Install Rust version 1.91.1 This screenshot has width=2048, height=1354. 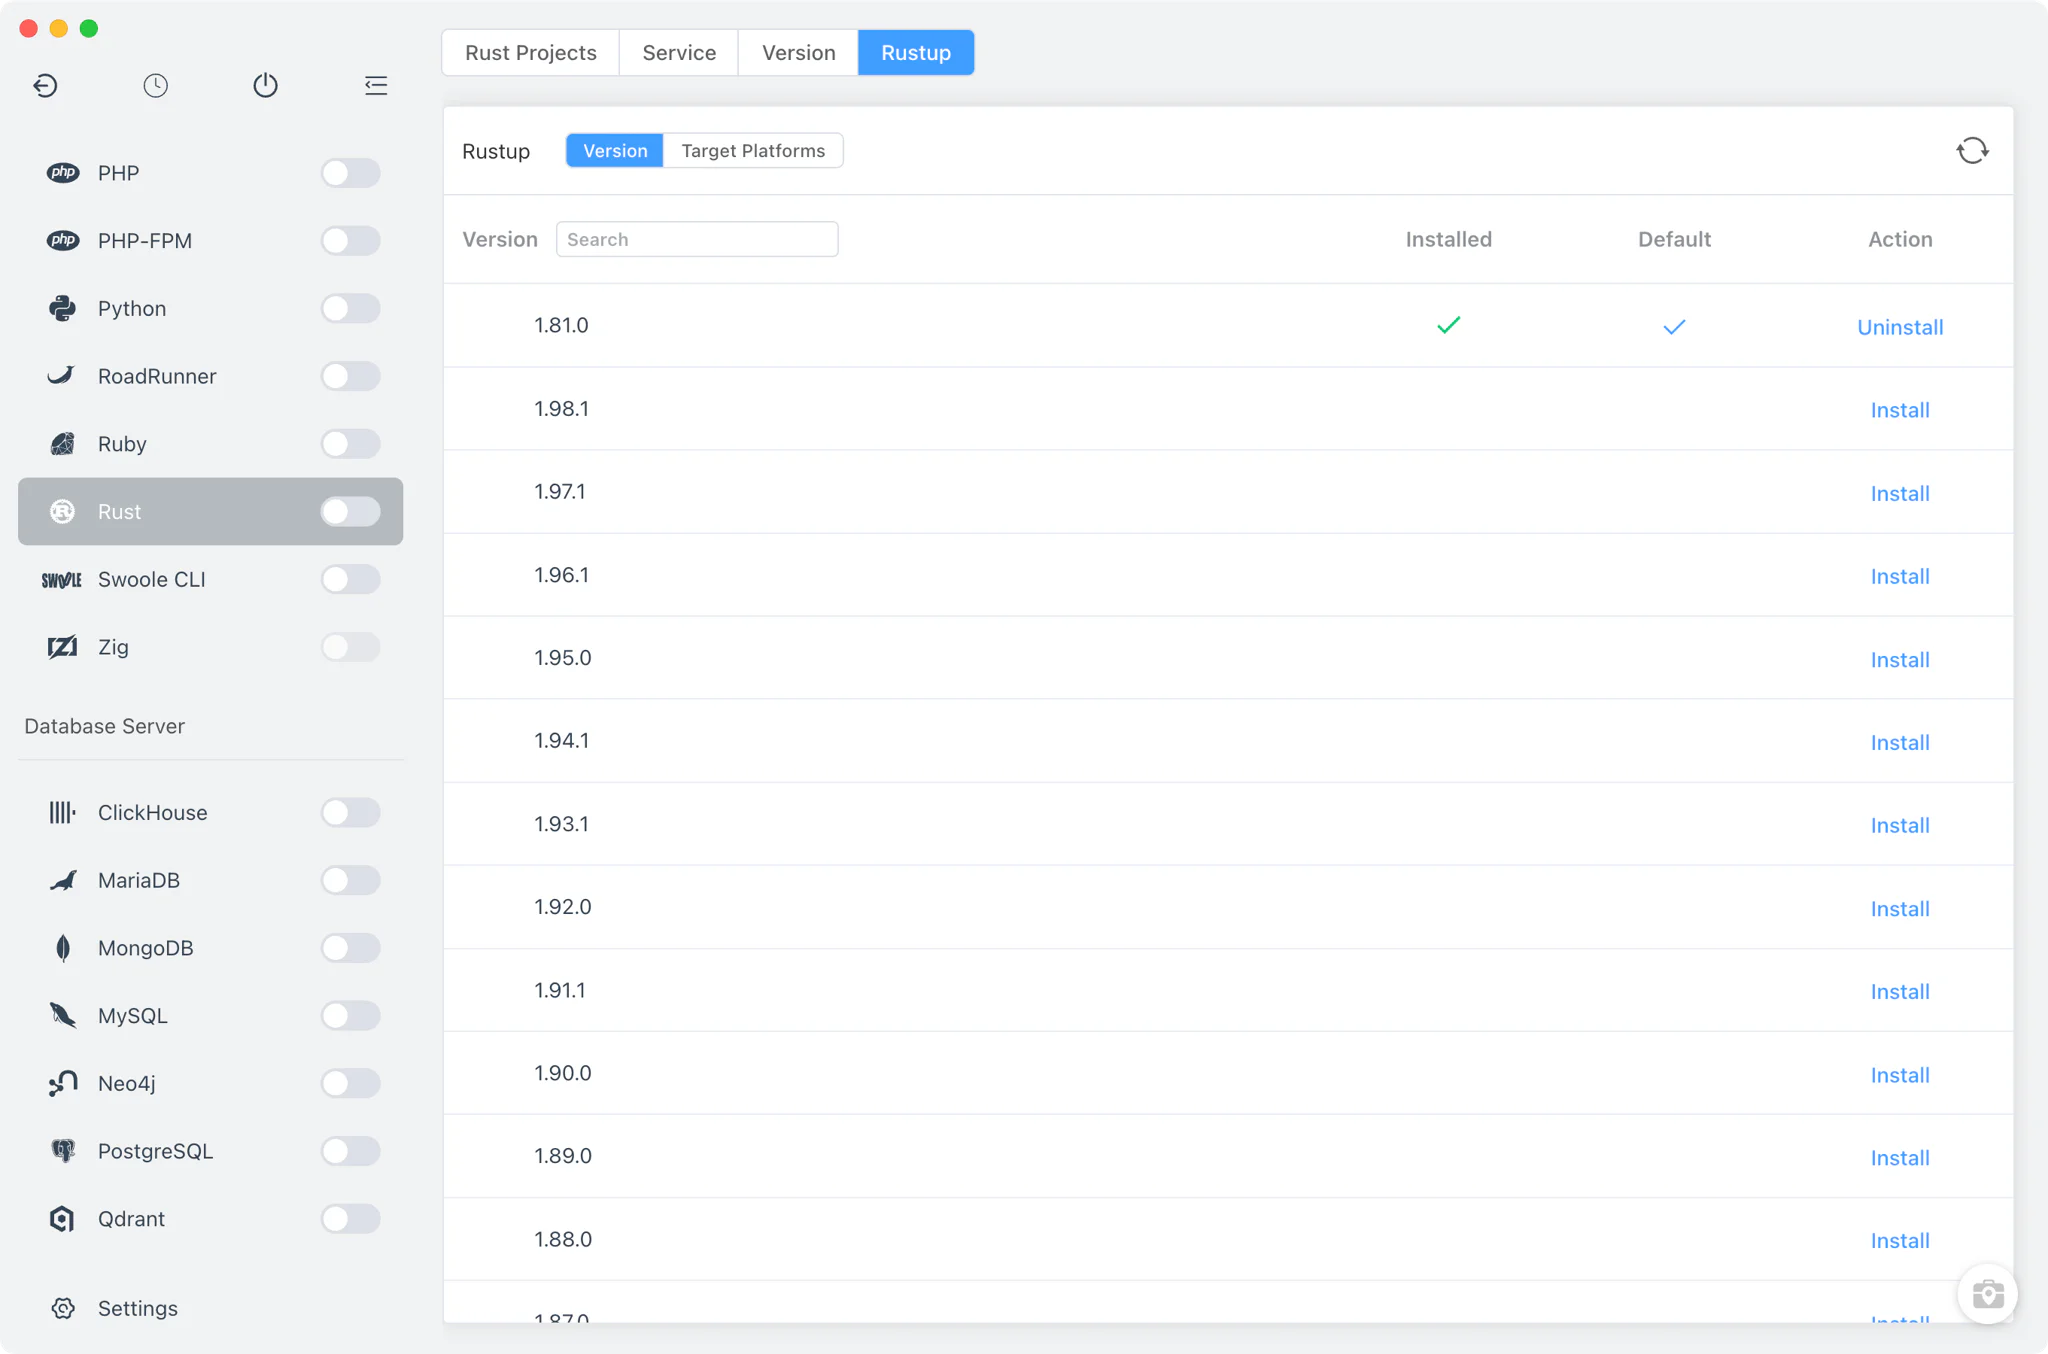(x=1900, y=992)
